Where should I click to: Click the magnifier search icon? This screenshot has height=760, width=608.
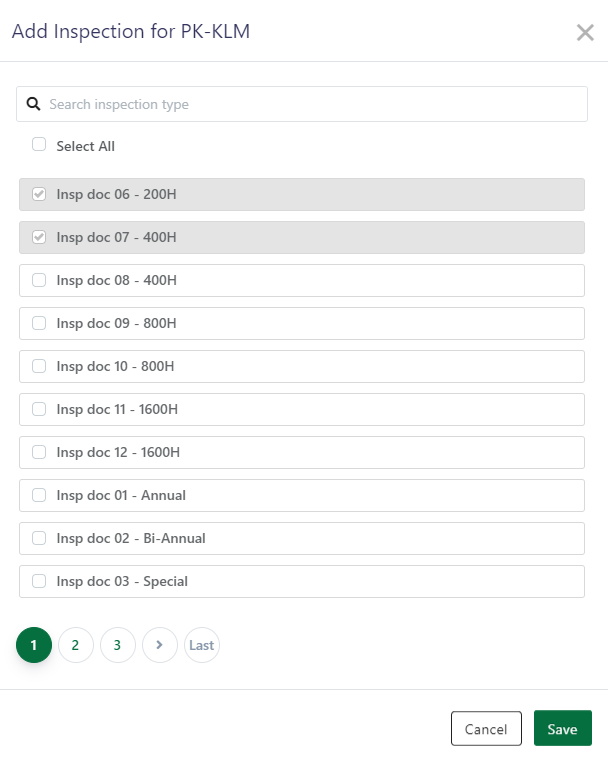coord(33,104)
